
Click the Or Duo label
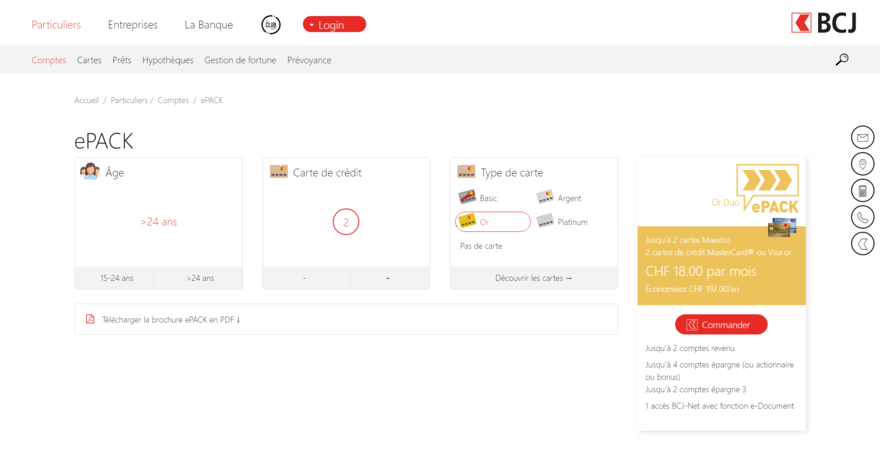pos(725,203)
